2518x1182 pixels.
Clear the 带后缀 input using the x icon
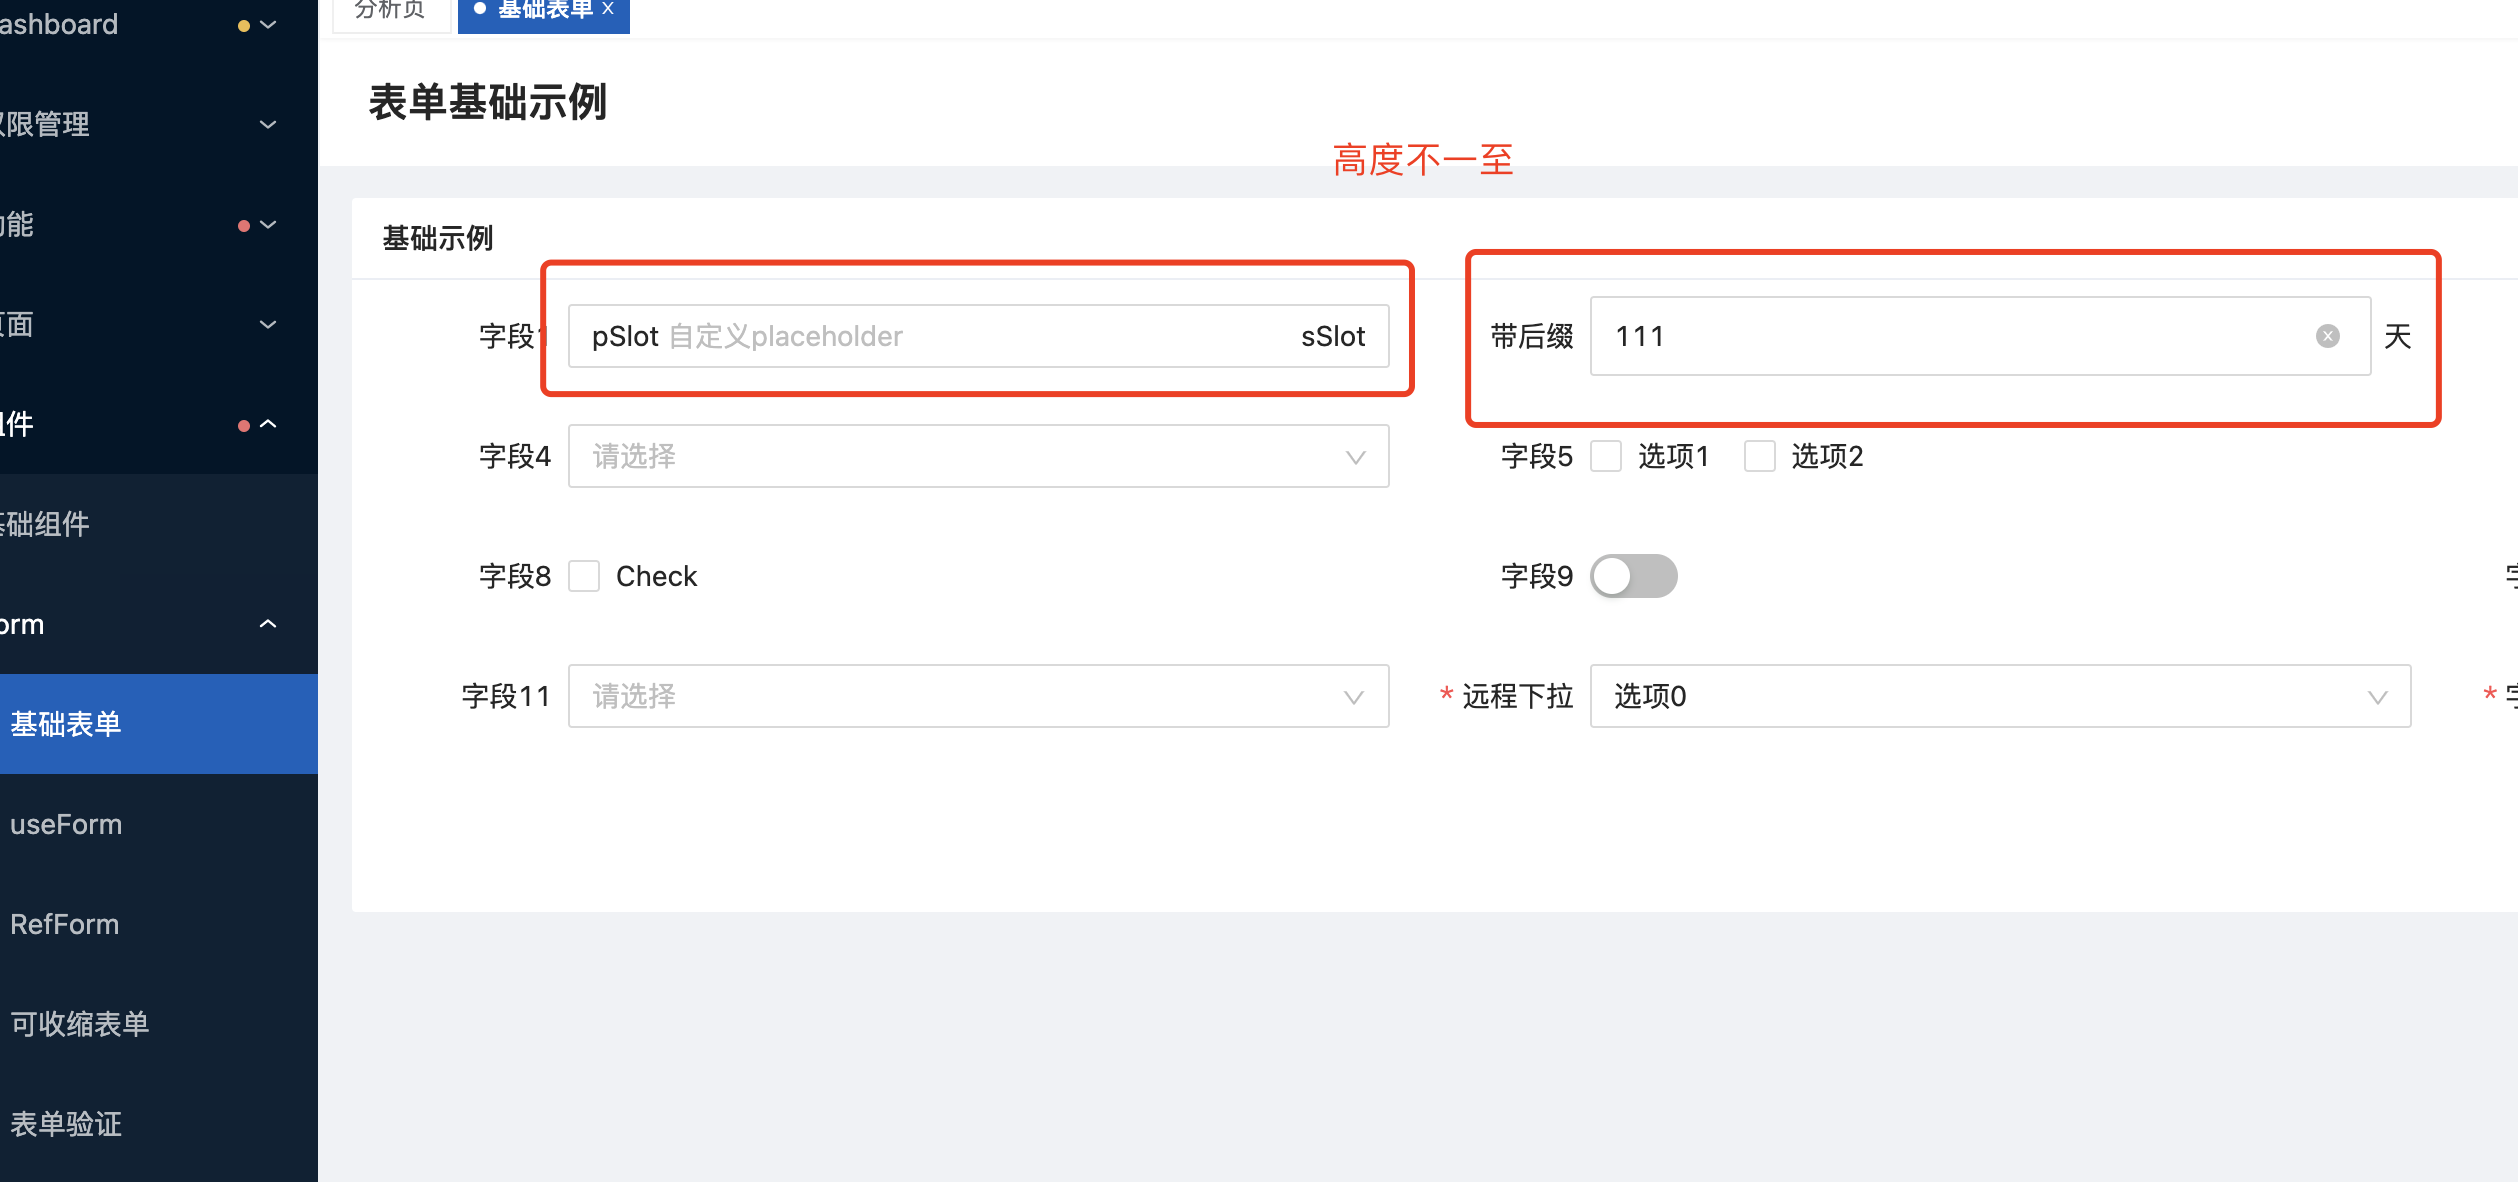click(2329, 336)
